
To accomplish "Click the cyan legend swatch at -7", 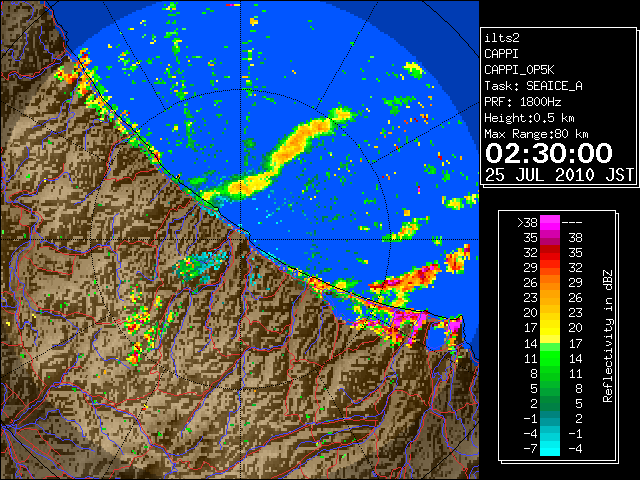I will coord(550,448).
